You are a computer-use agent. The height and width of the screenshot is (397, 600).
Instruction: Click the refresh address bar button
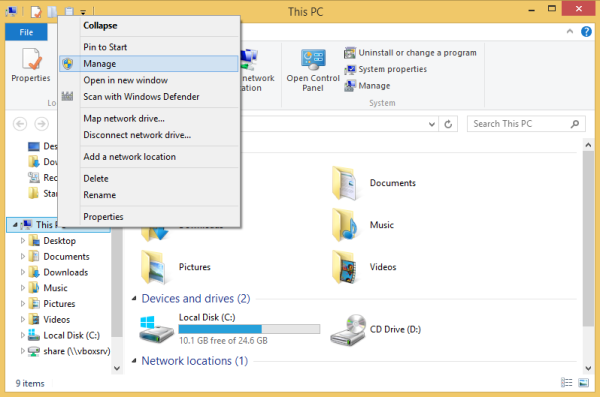448,124
